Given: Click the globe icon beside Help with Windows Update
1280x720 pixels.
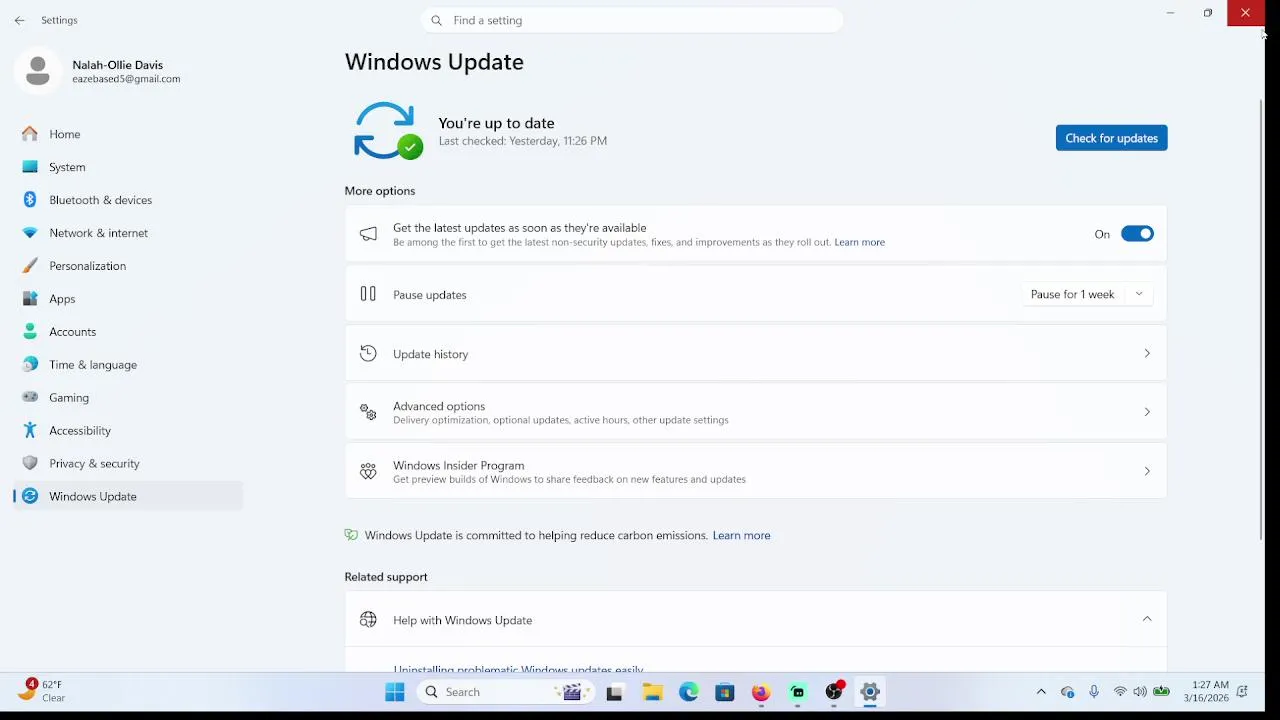Looking at the screenshot, I should click(x=368, y=620).
